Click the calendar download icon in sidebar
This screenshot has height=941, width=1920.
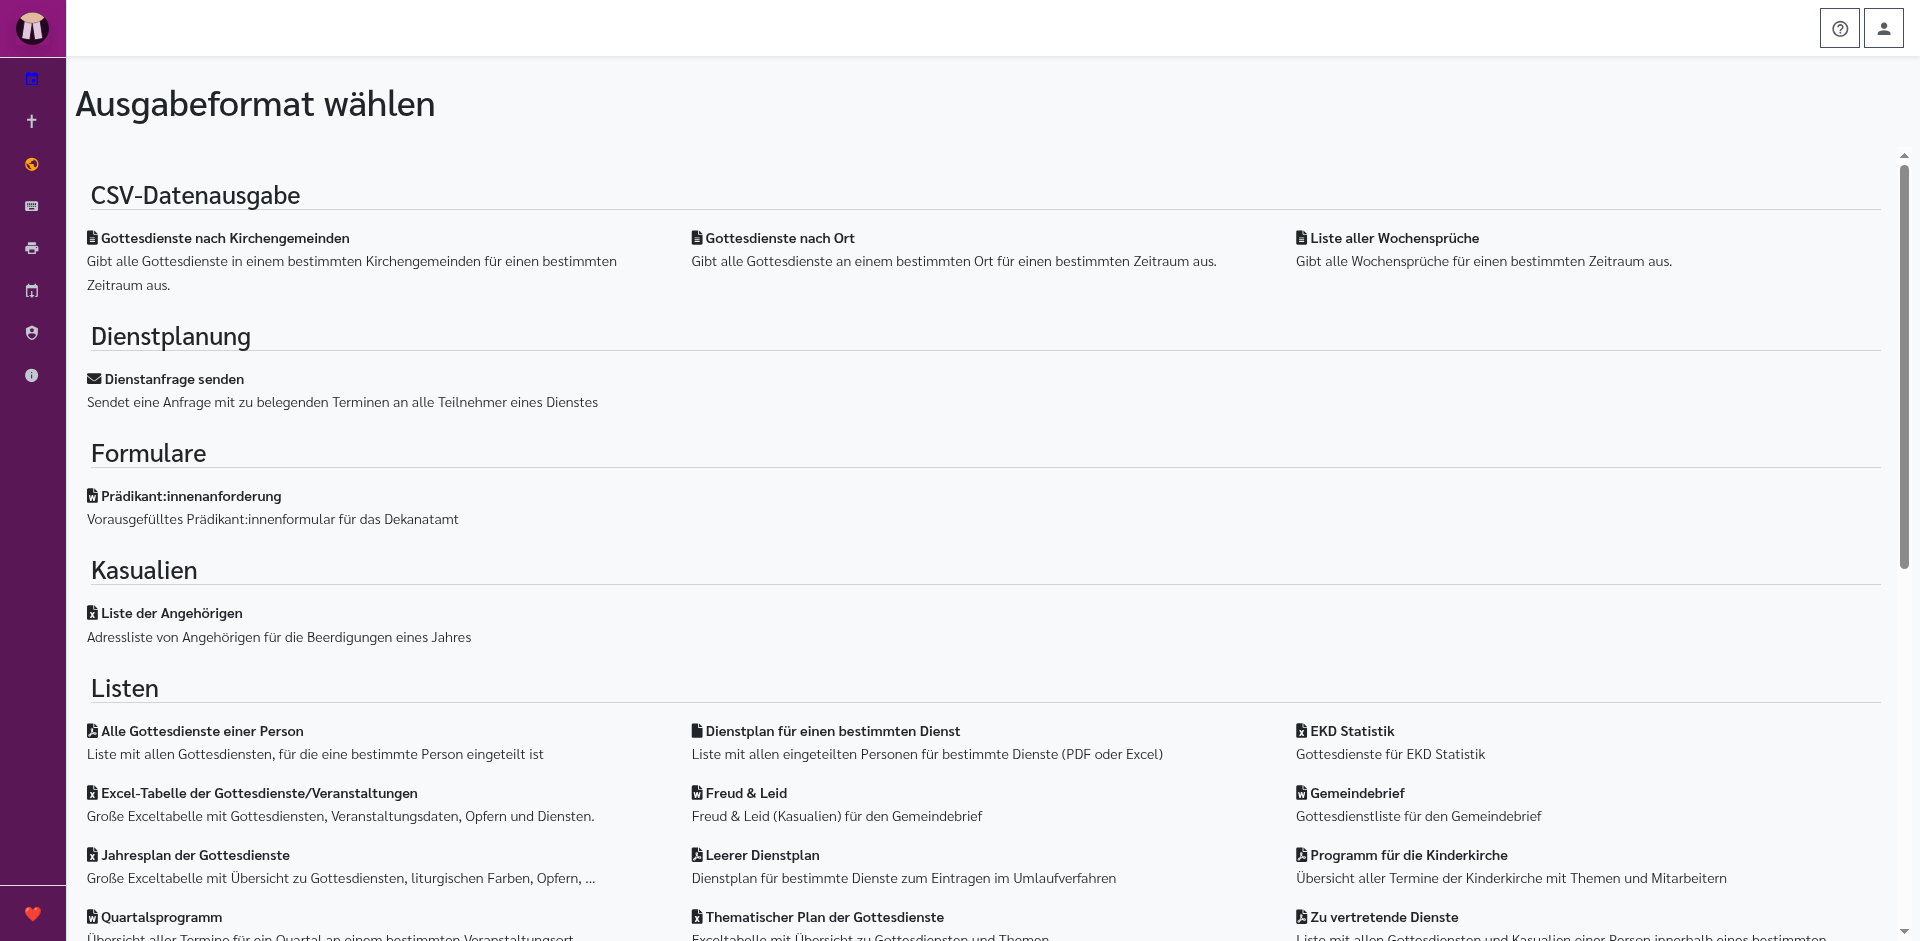(x=32, y=291)
